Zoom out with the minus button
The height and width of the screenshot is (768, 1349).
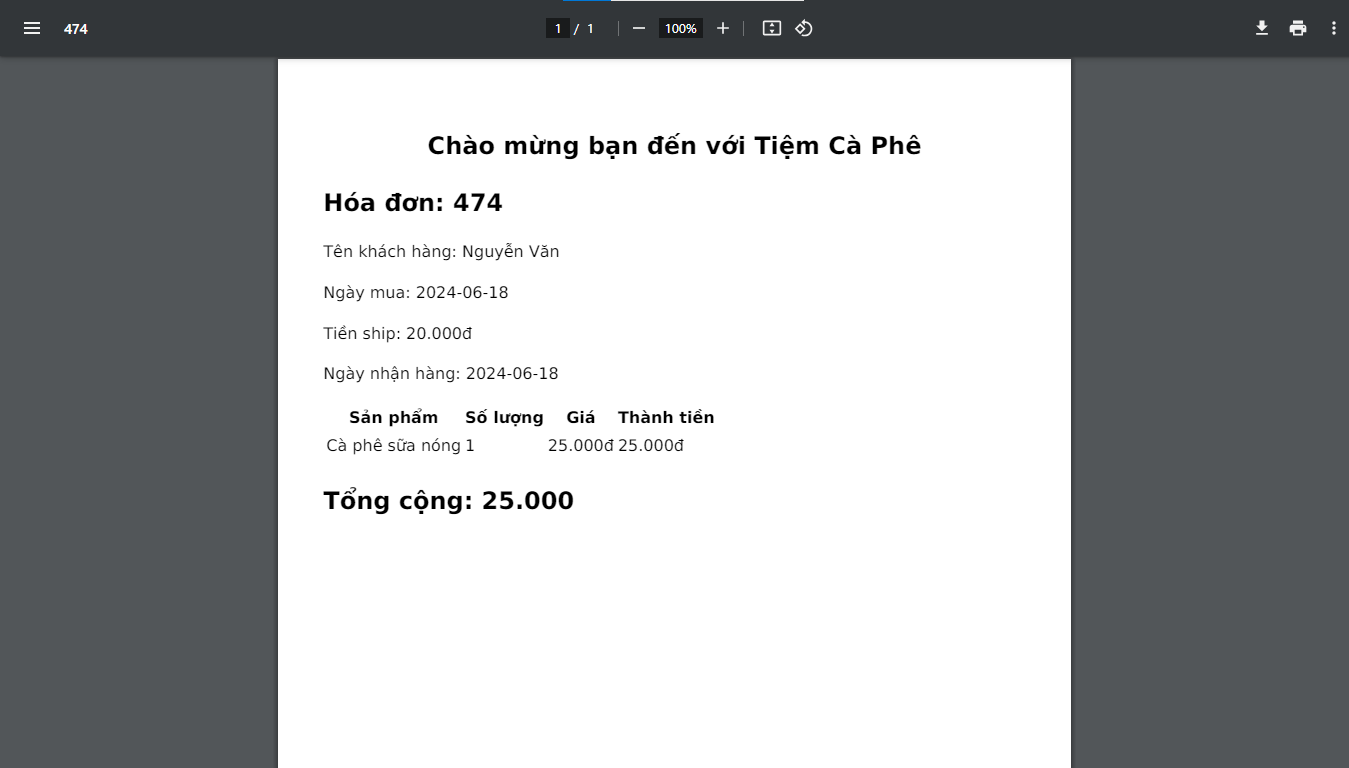tap(639, 28)
